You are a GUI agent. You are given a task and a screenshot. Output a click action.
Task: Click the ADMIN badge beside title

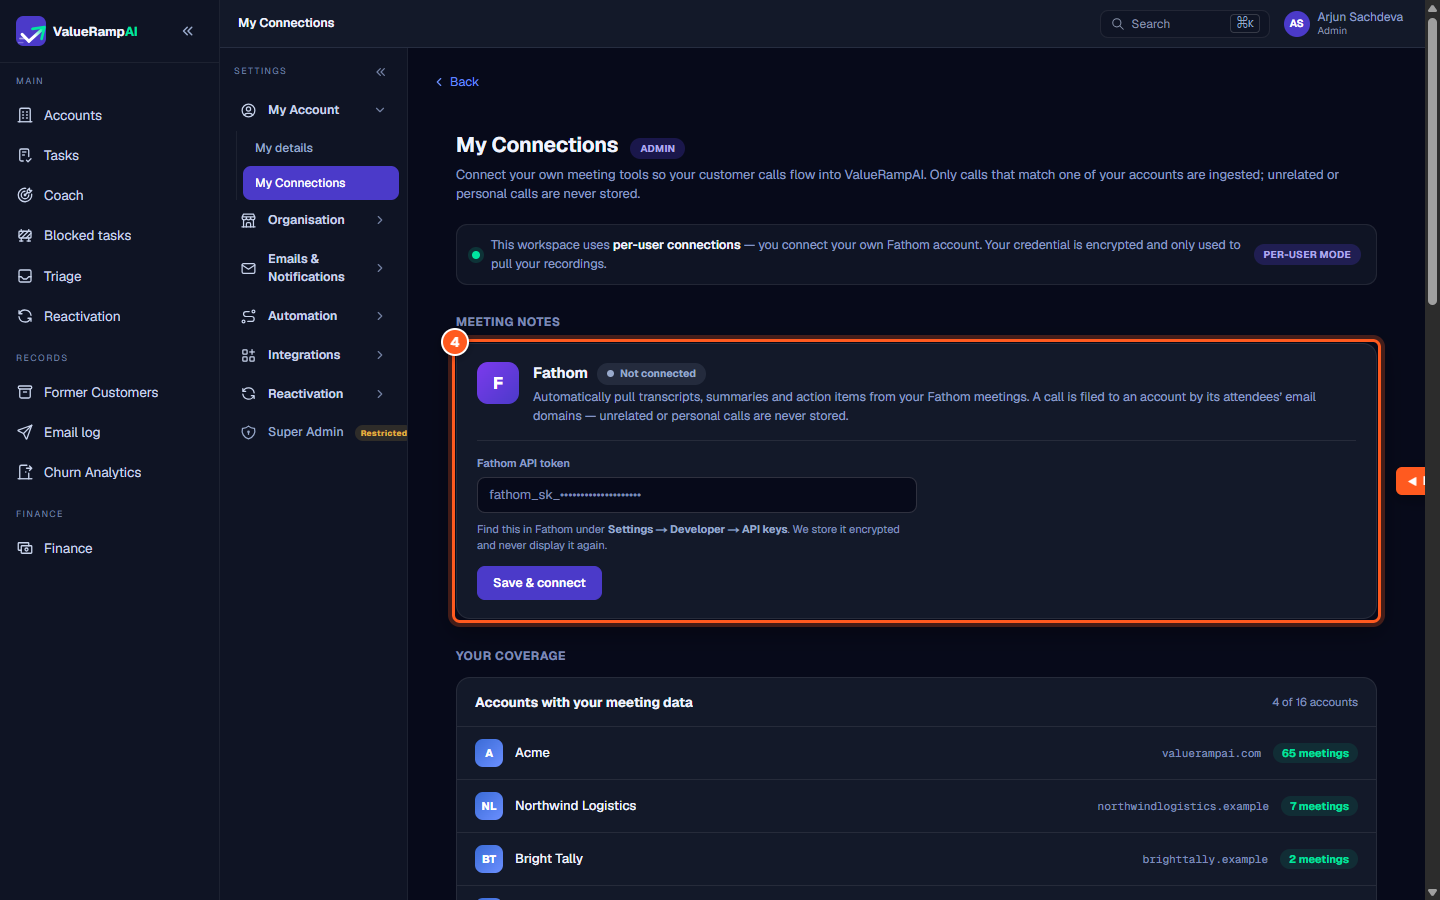(657, 149)
